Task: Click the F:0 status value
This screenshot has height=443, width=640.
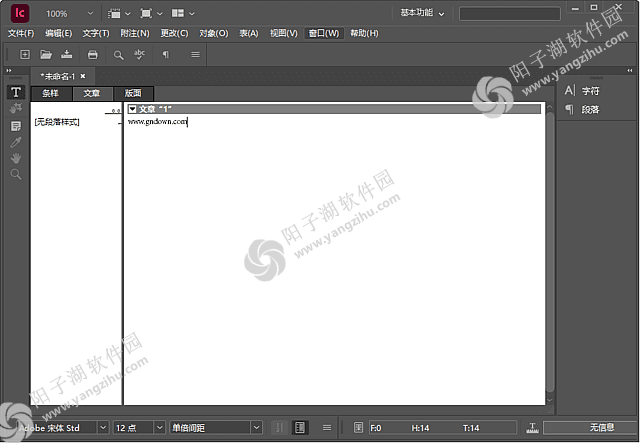Action: coord(376,428)
